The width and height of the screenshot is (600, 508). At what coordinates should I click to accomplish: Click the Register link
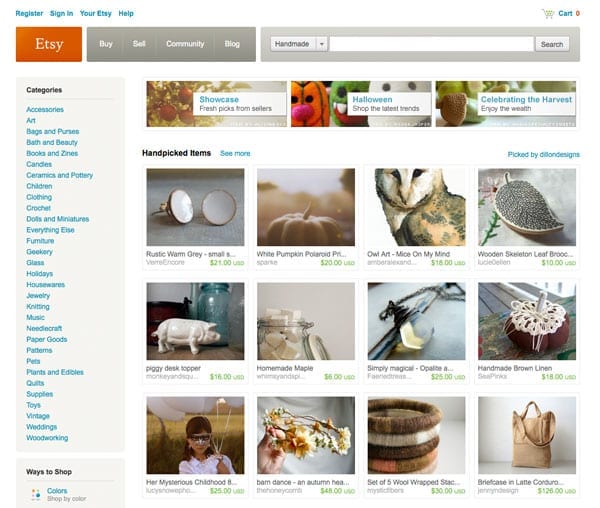coord(29,13)
